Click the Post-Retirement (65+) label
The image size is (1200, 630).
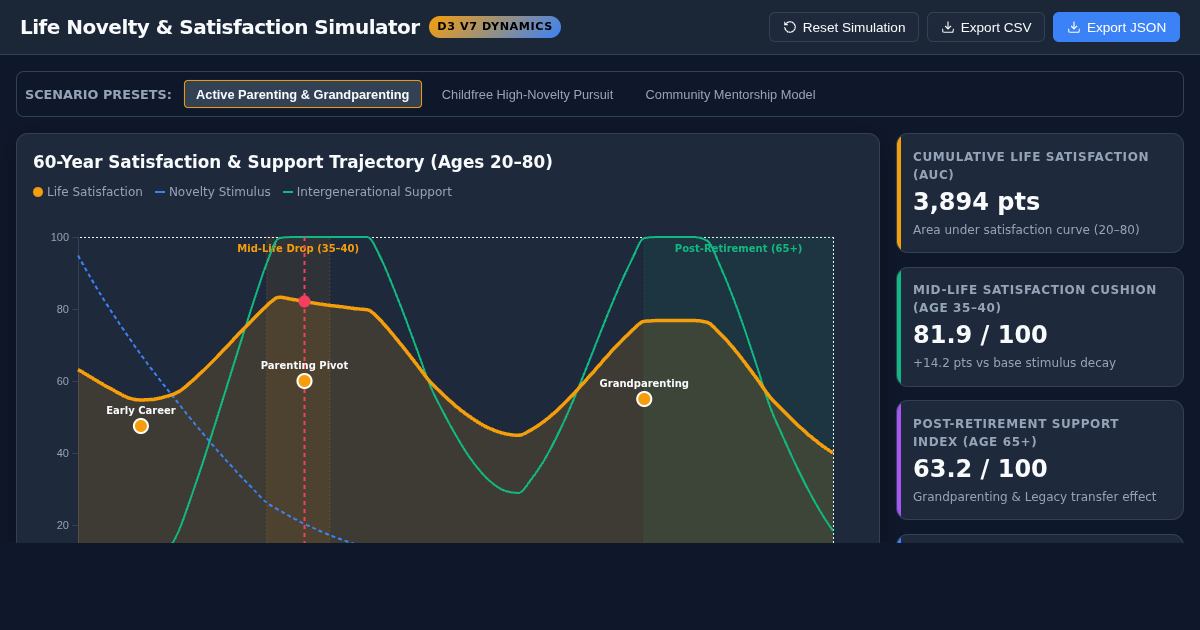[738, 248]
